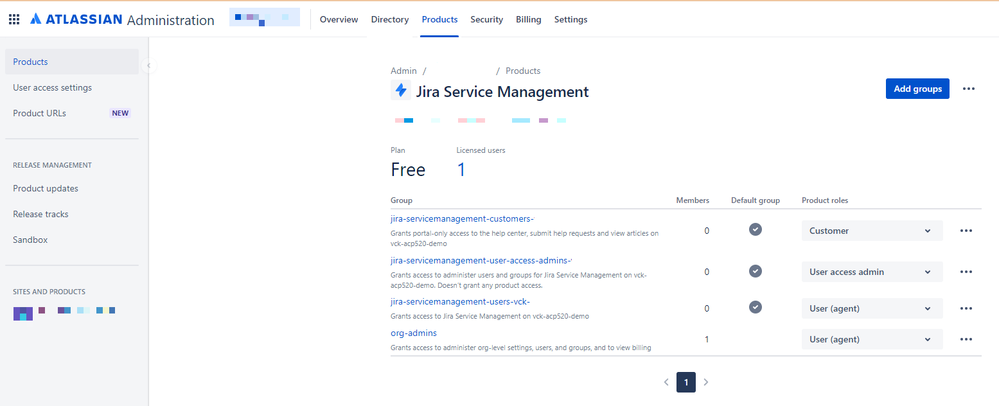999x406 pixels.
Task: Switch to the Directory tab
Action: (390, 20)
